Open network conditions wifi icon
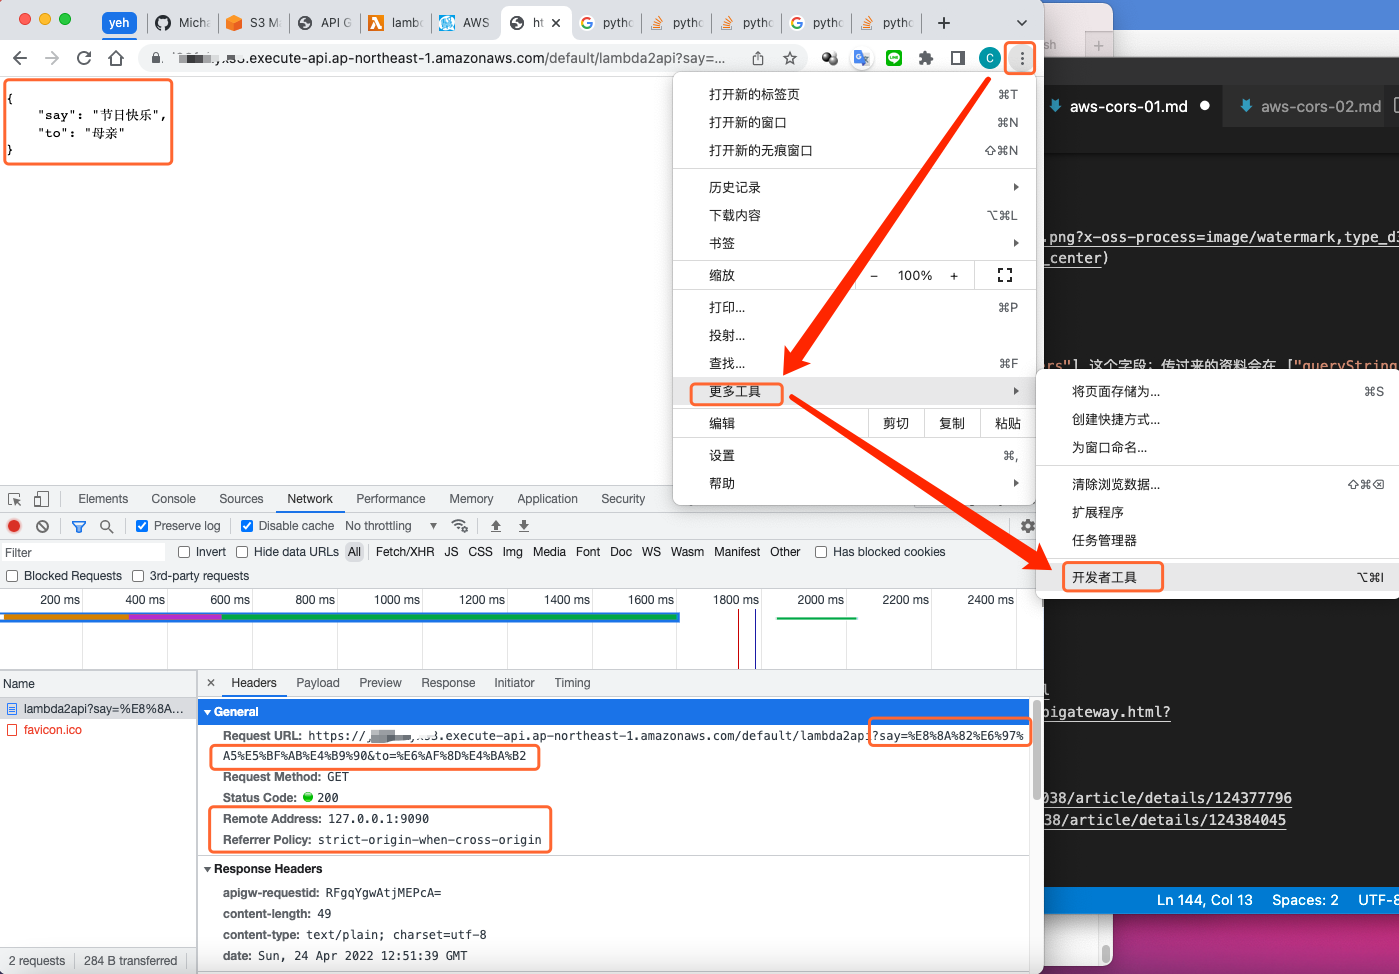 point(460,526)
